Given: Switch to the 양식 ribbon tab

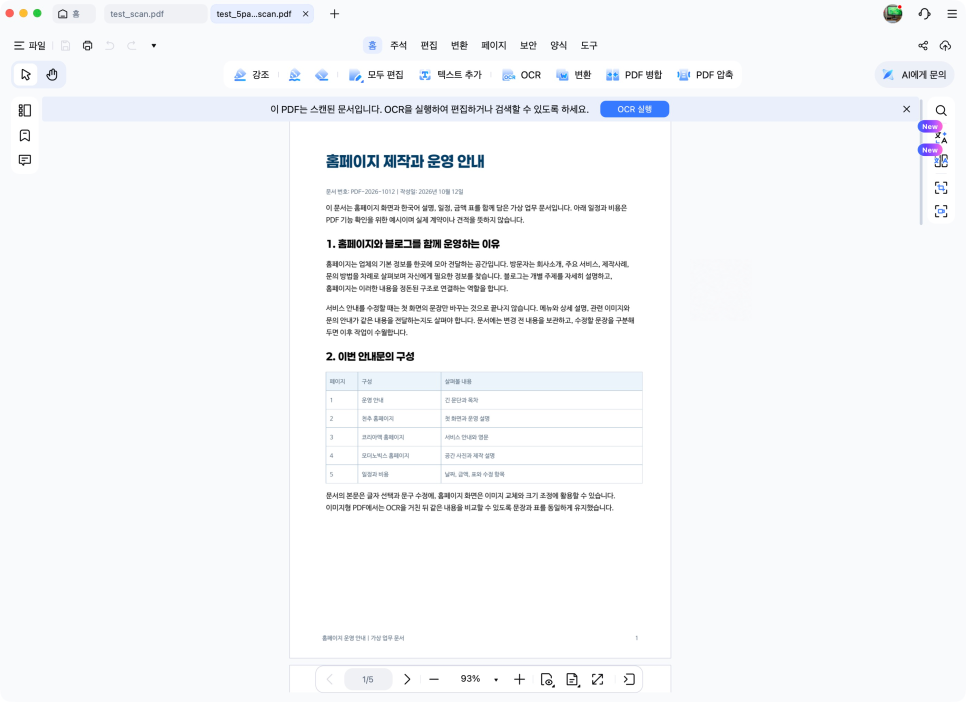Looking at the screenshot, I should coord(558,45).
